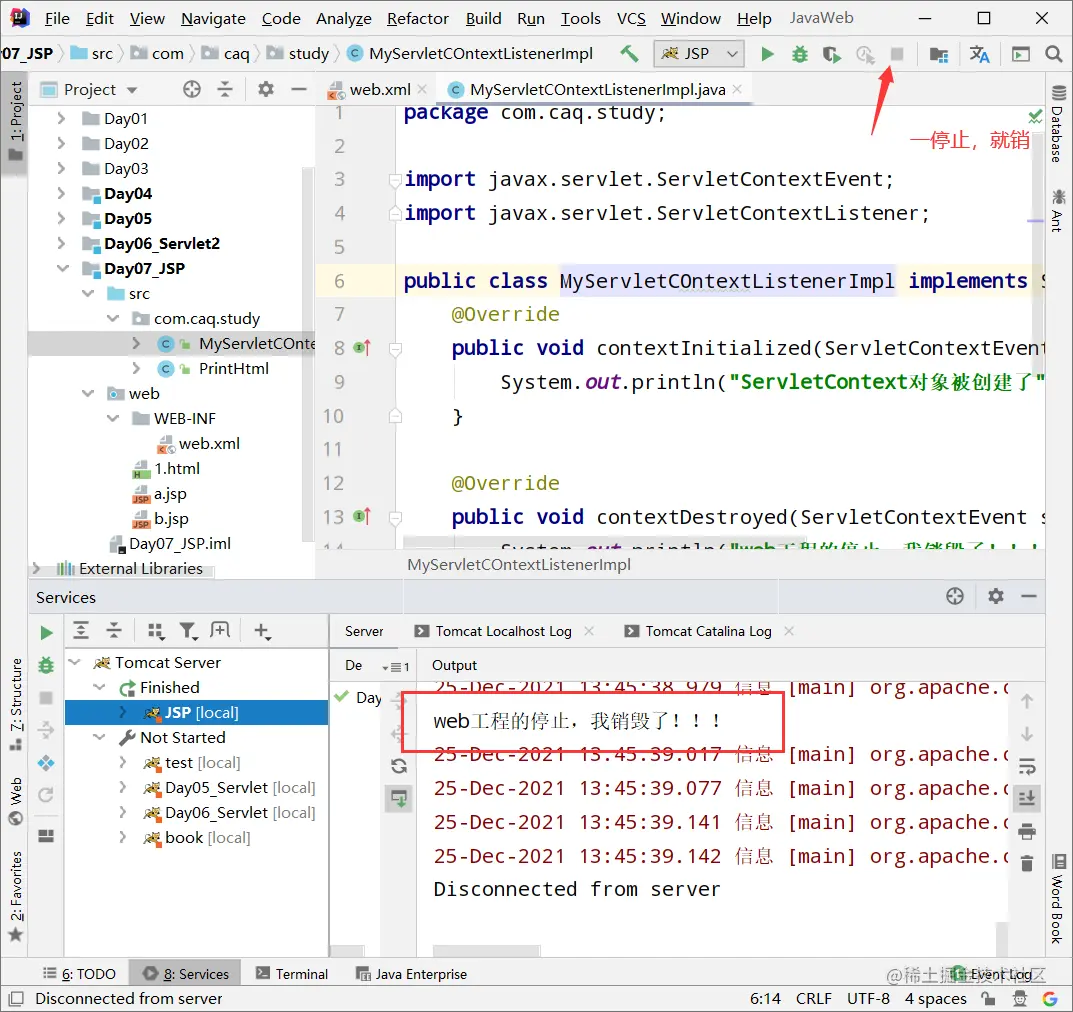Hide the Project panel with minus icon
This screenshot has width=1073, height=1012.
coord(298,89)
